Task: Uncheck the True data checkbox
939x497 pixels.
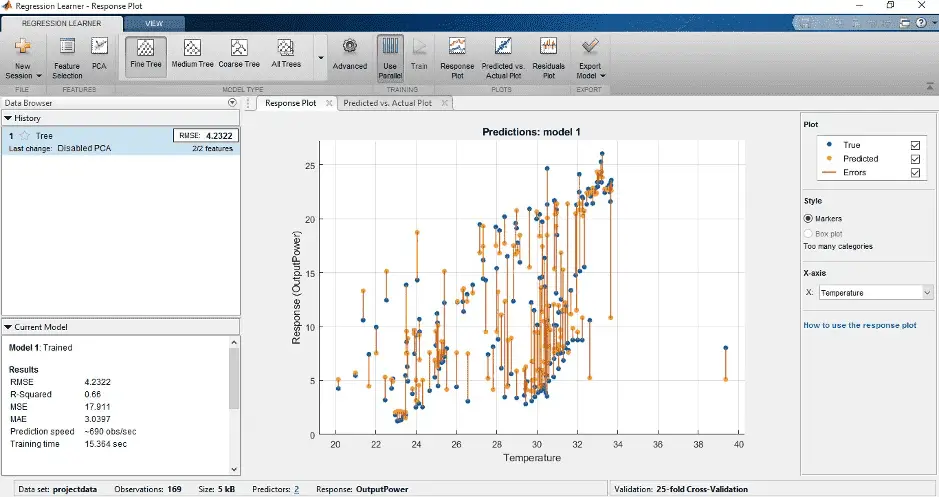Action: (915, 145)
